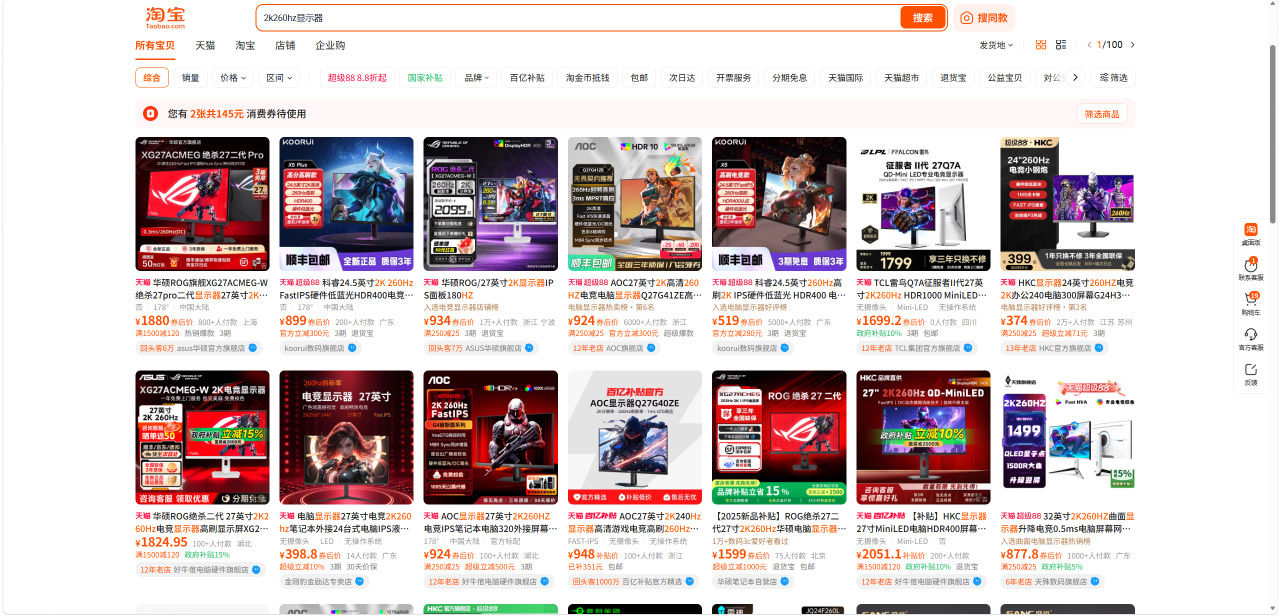Toggle the 国家补贴 filter chip
Viewport: 1280px width, 616px height.
coord(425,78)
